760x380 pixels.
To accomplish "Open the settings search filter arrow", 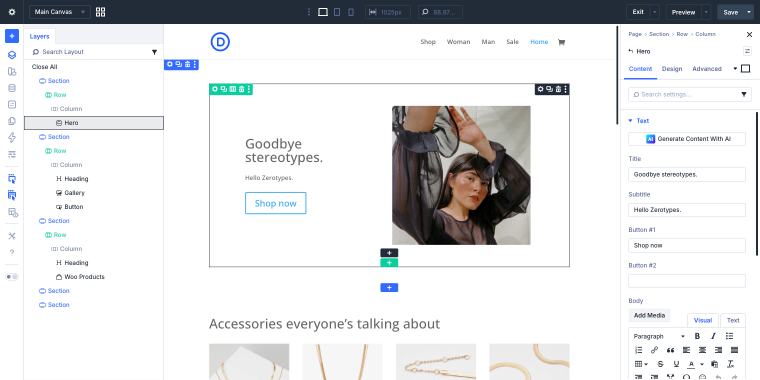I will coord(744,95).
